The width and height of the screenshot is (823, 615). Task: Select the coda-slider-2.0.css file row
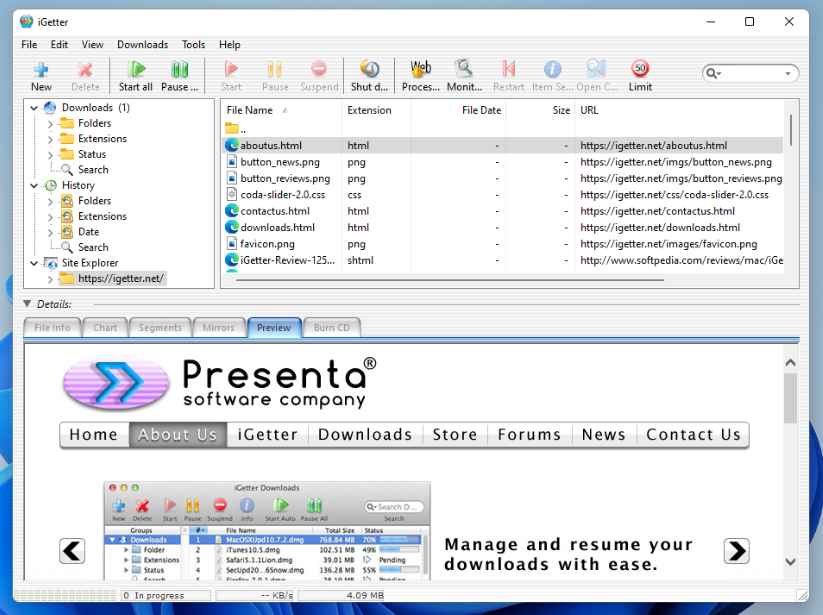[x=503, y=195]
